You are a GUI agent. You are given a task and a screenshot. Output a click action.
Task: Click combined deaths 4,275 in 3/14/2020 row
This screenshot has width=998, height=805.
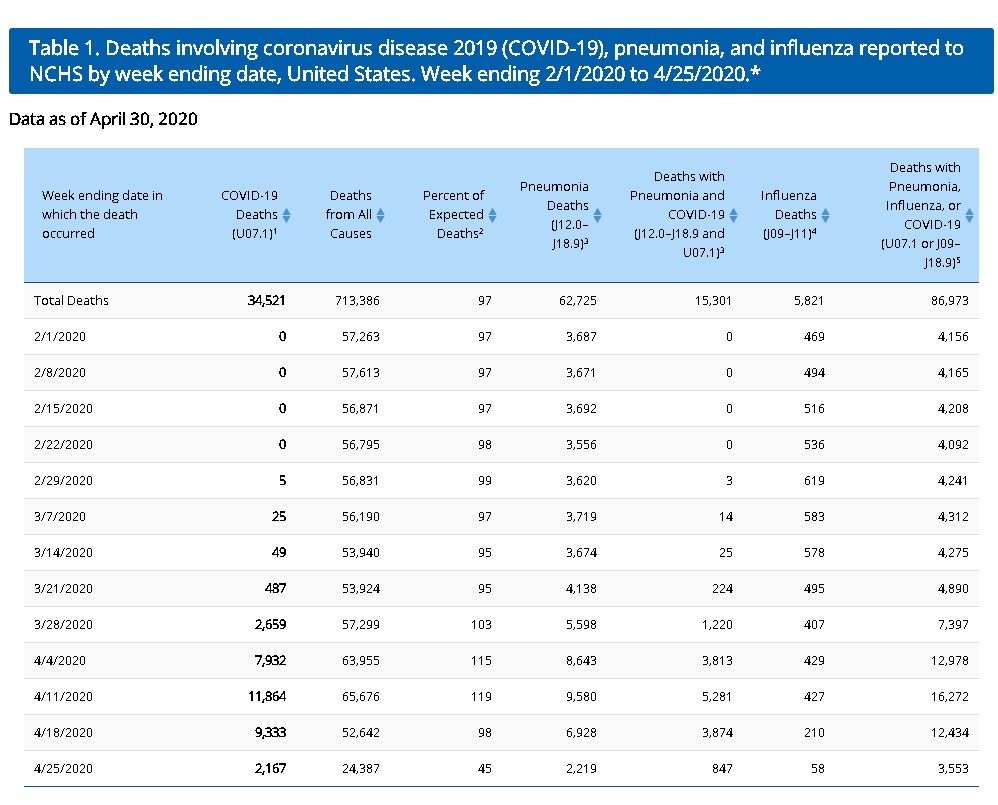click(x=953, y=552)
